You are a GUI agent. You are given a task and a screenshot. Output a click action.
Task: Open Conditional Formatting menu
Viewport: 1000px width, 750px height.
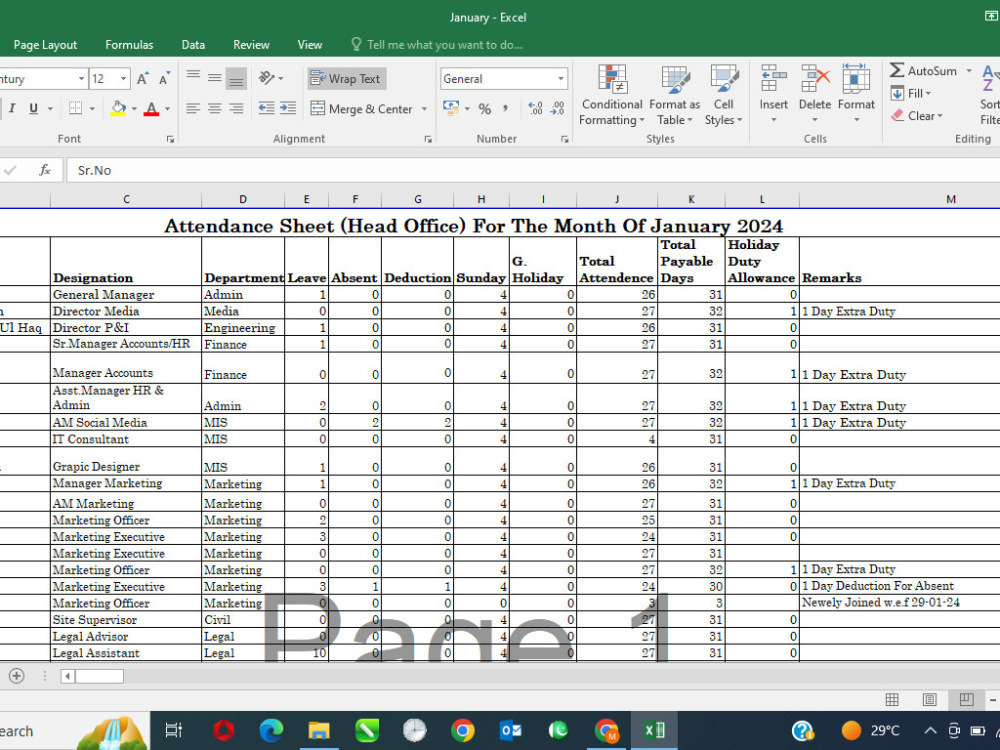[612, 95]
